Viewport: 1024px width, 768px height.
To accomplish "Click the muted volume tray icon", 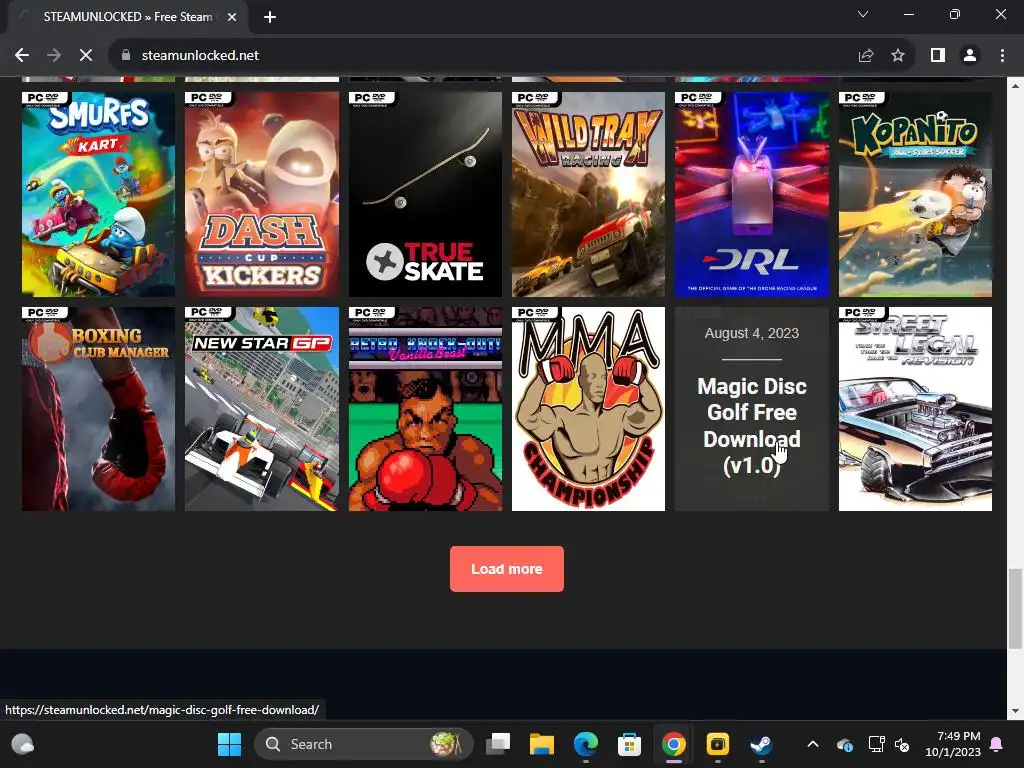I will (902, 744).
